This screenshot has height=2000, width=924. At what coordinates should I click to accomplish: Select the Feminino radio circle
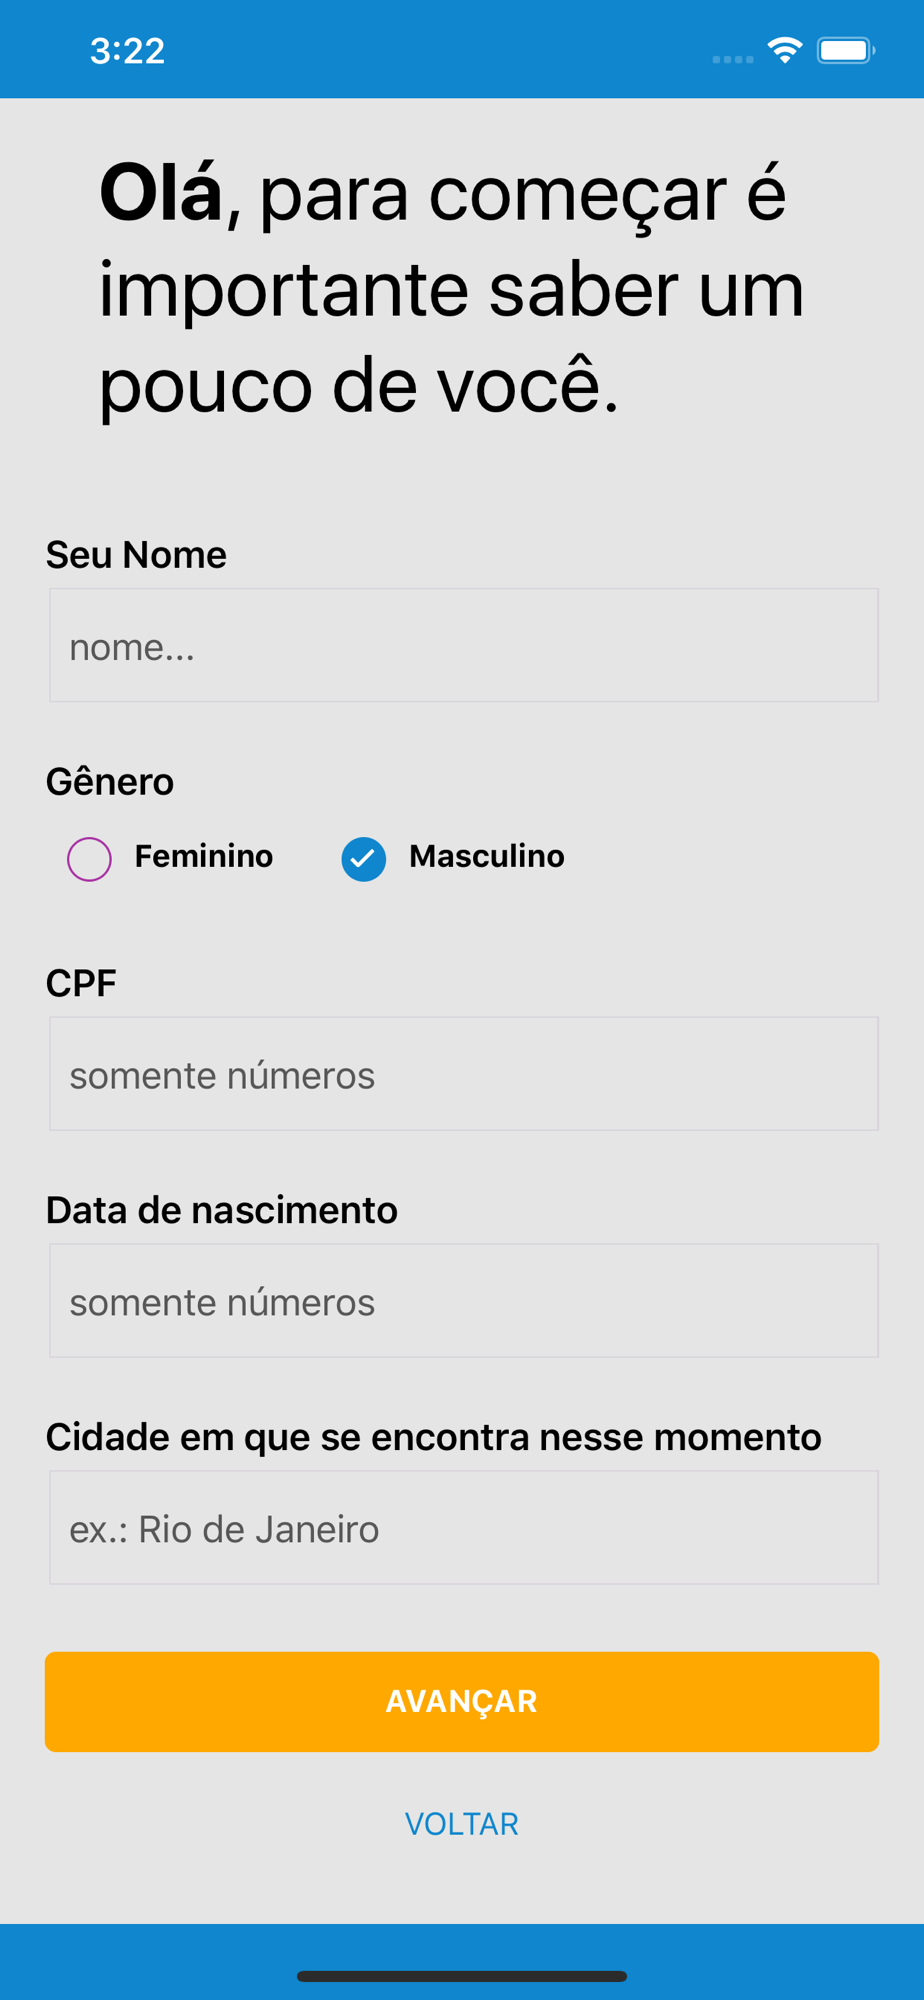coord(89,859)
